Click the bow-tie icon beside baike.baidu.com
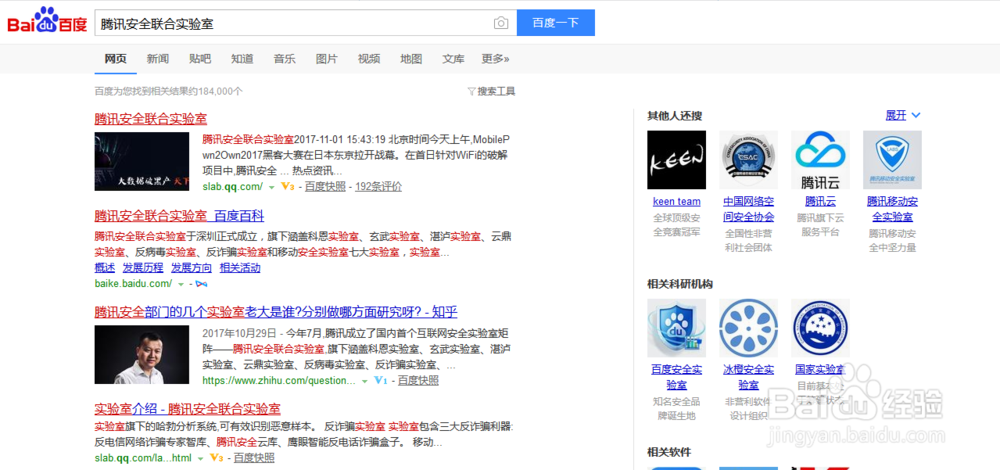This screenshot has height=470, width=1000. [201, 283]
